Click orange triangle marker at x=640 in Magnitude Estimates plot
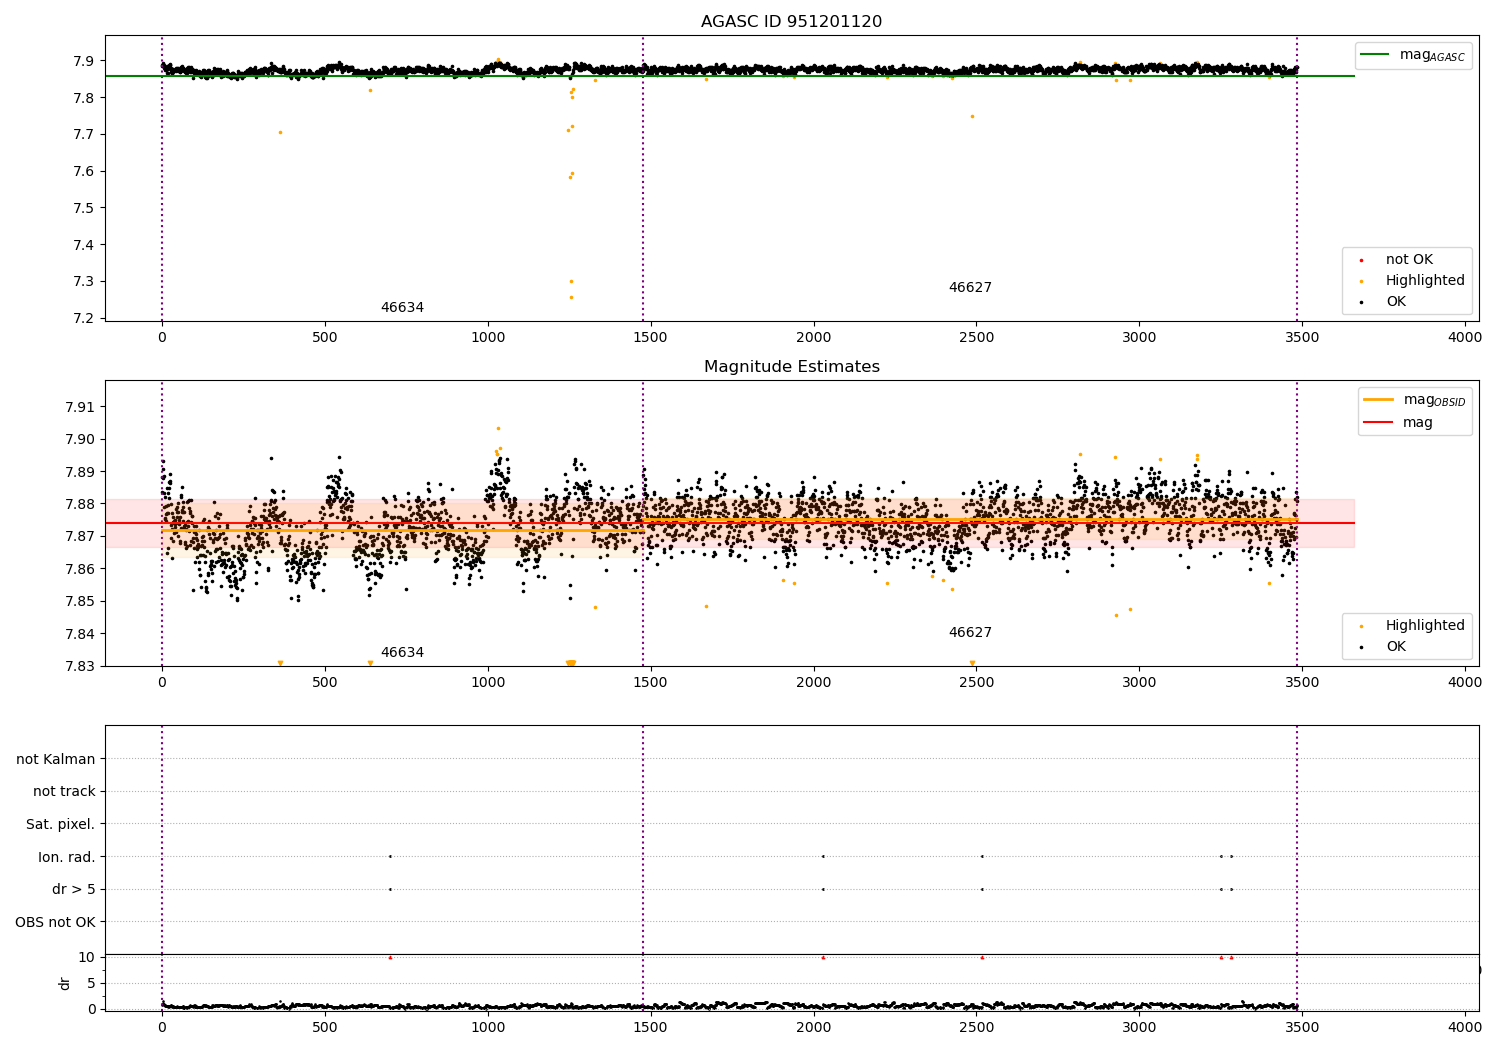 pyautogui.click(x=370, y=663)
